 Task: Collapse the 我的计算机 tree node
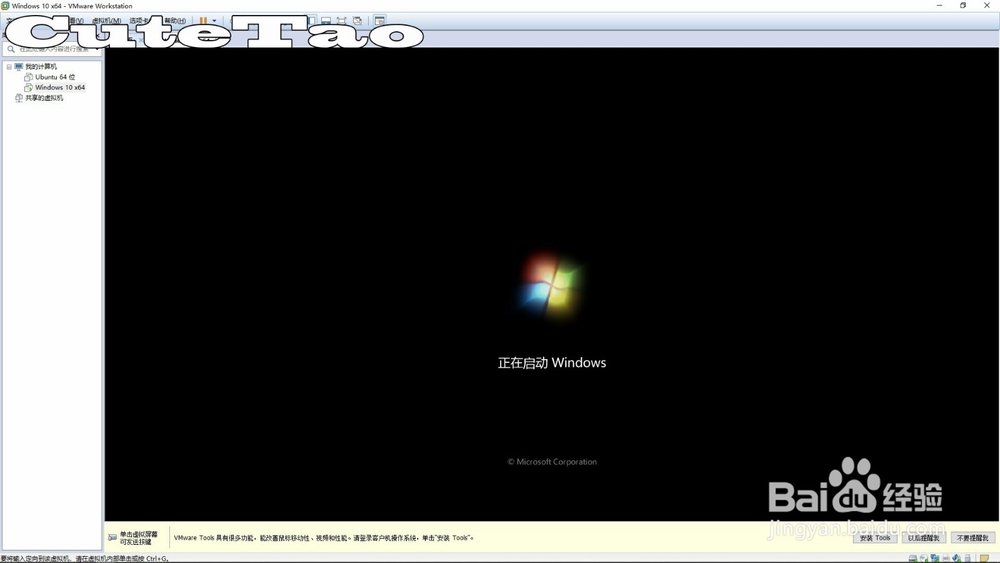[9, 66]
